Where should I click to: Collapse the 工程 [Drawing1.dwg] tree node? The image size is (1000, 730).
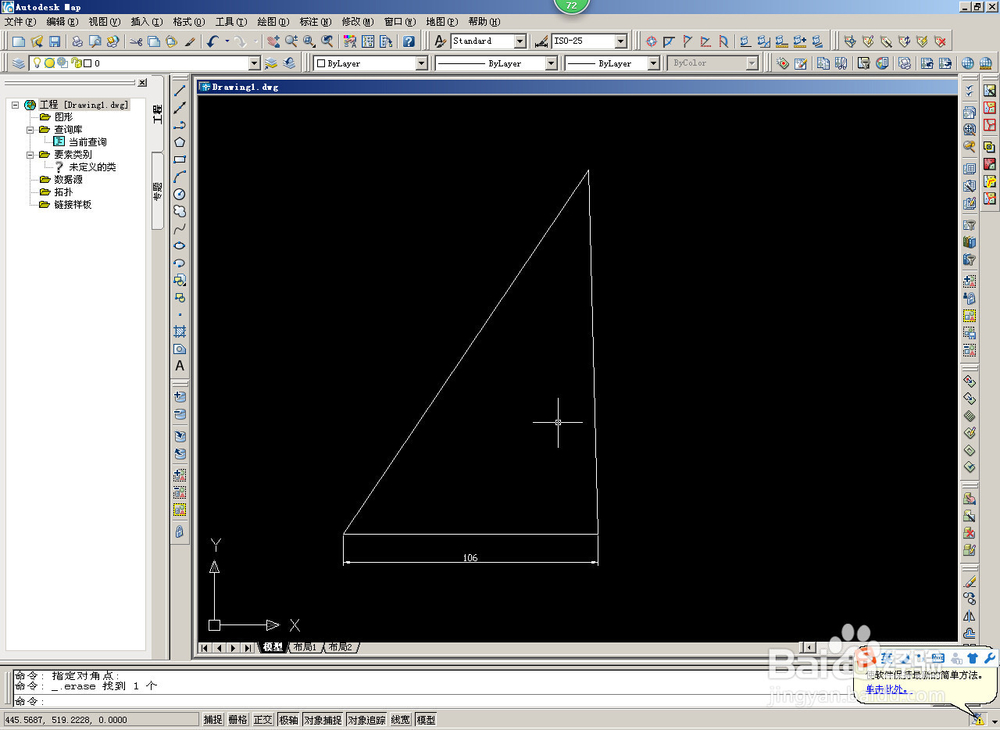click(15, 105)
